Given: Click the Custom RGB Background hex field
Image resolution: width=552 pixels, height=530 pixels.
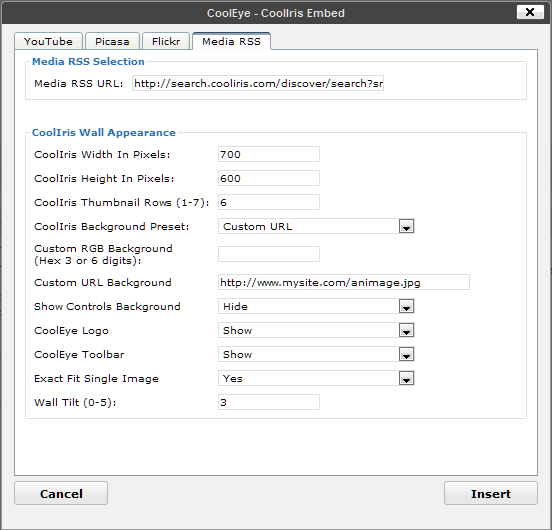Looking at the screenshot, I should pos(269,254).
